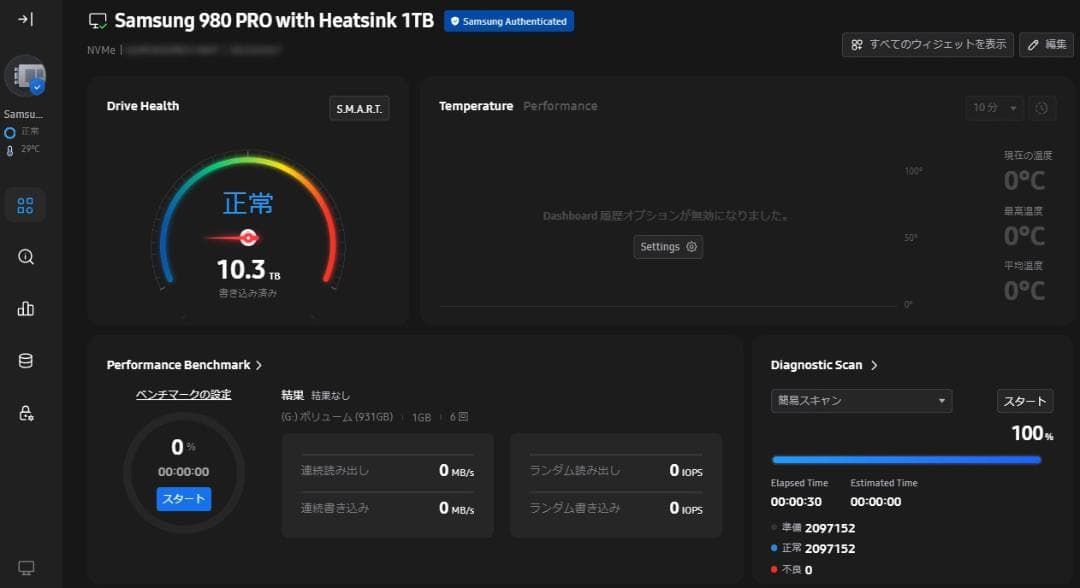Click the 準備 2097152 count entry
The image size is (1080, 588).
(x=813, y=528)
